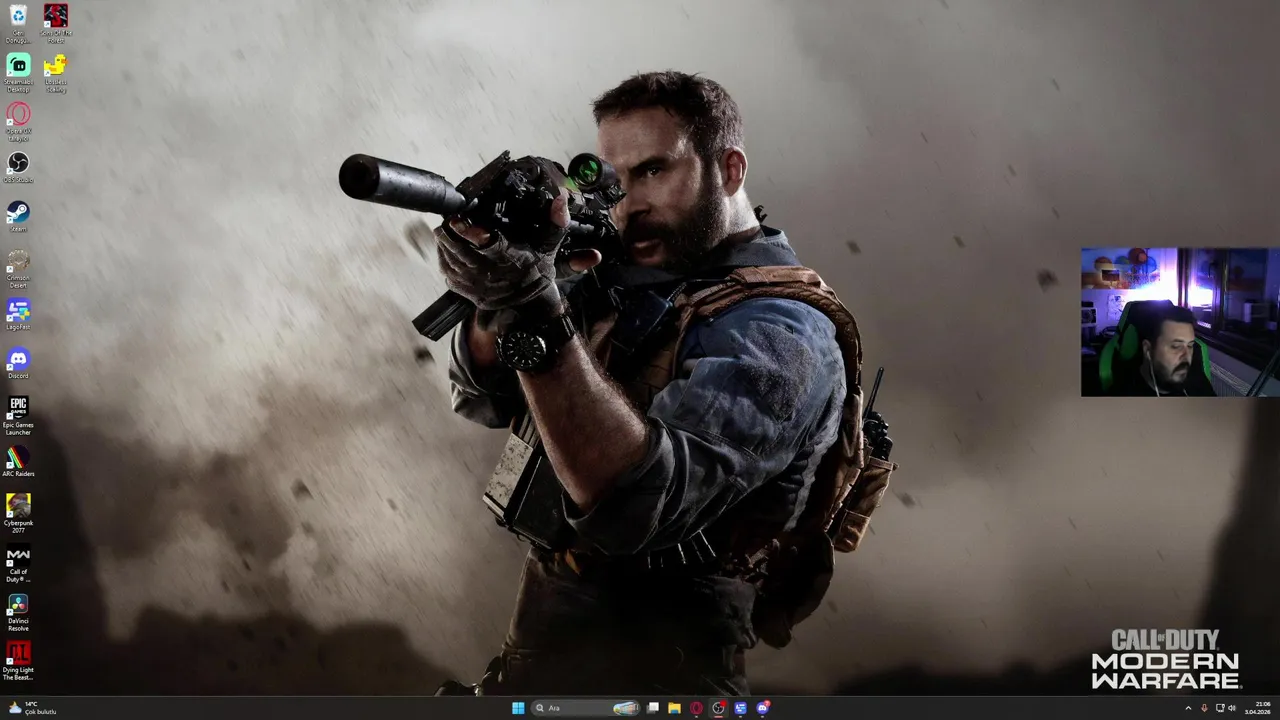Select the Streamlabs Desktop shortcut
This screenshot has height=720, width=1280.
(18, 72)
